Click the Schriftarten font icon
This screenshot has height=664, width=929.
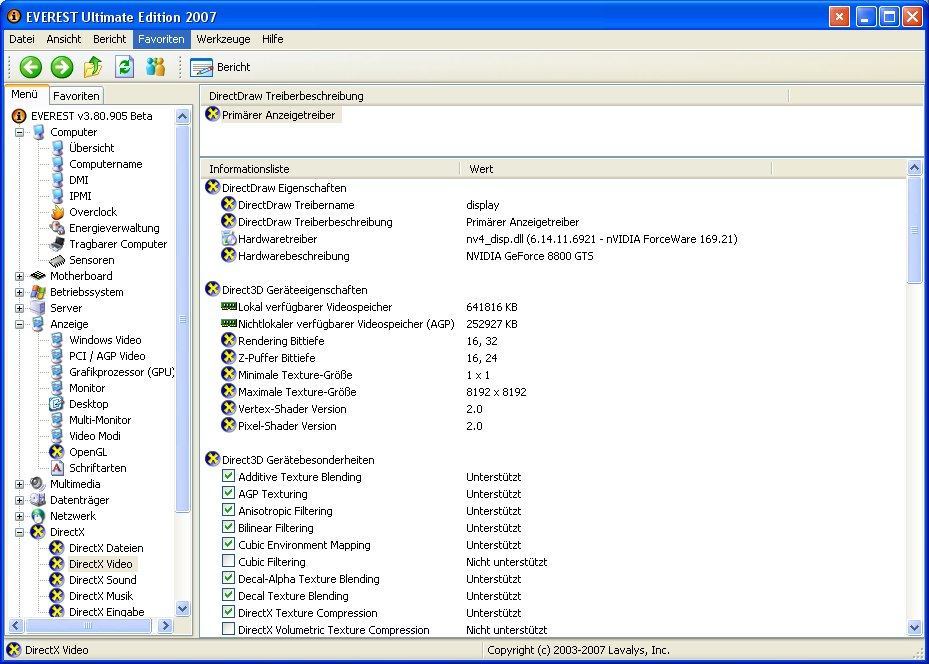(57, 468)
